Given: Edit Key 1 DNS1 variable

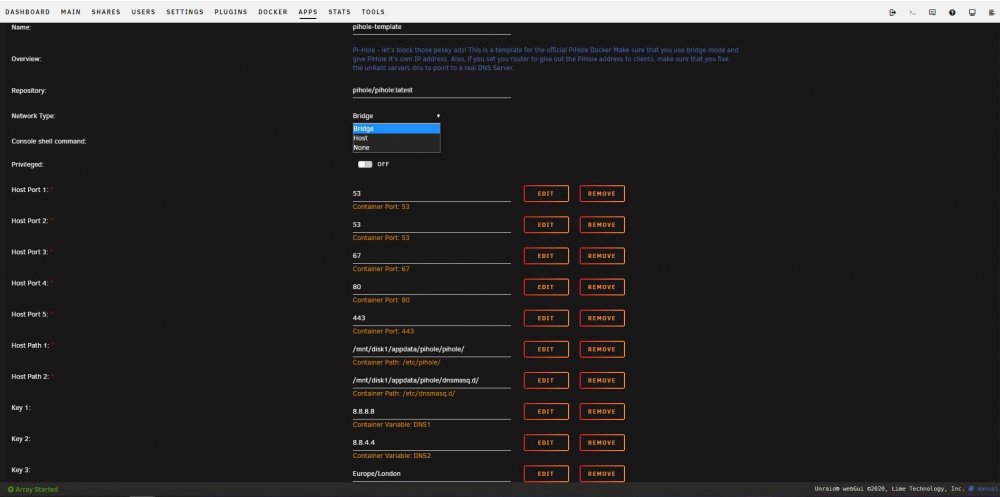Looking at the screenshot, I should pyautogui.click(x=546, y=412).
